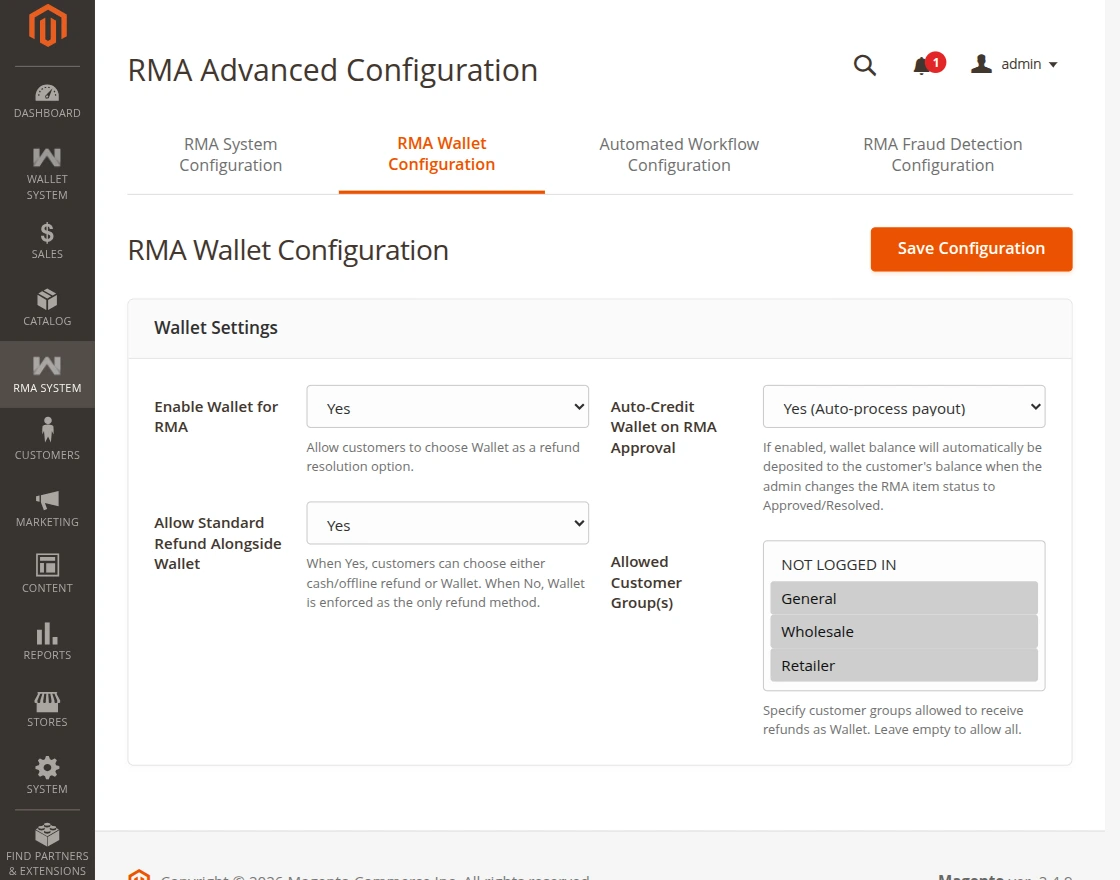Switch to RMA System Configuration tab
1120x880 pixels.
tap(231, 155)
